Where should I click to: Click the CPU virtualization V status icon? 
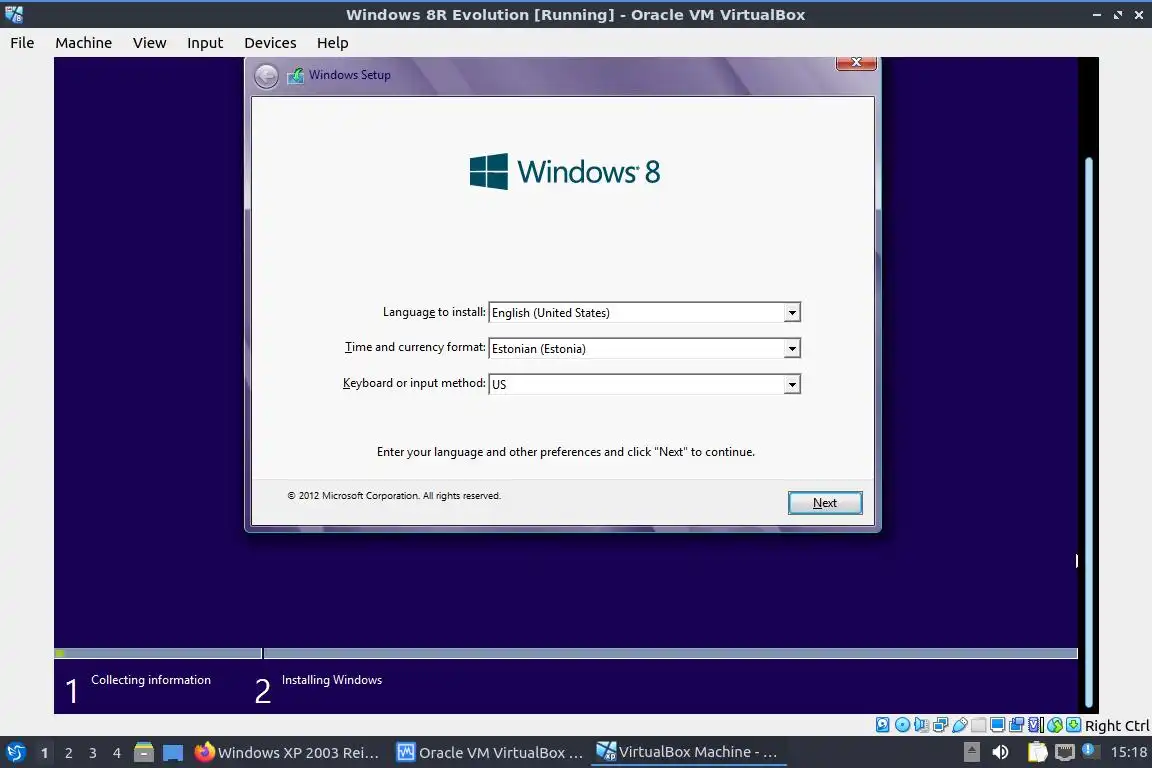(x=1036, y=725)
